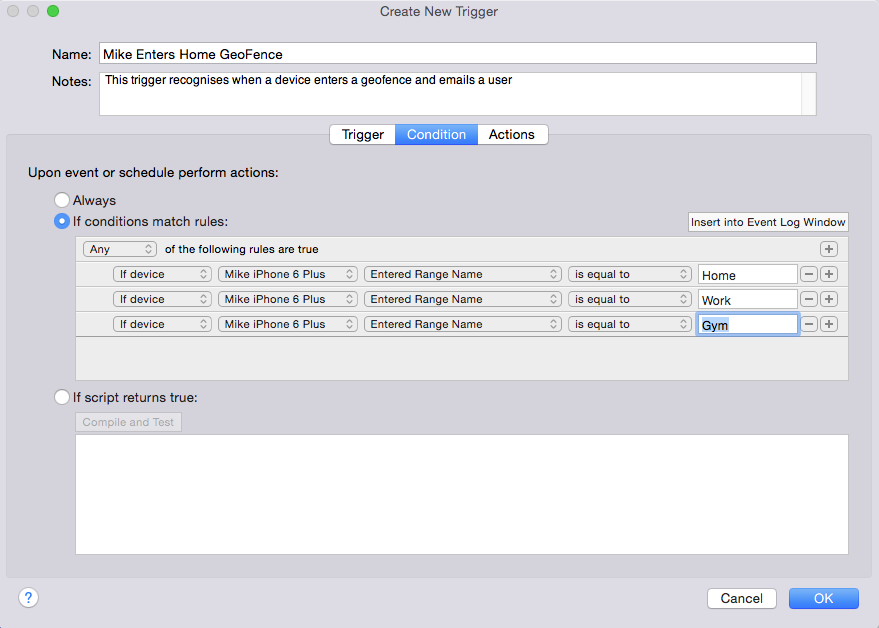The width and height of the screenshot is (879, 628).
Task: Select the Always radio option
Action: coord(62,200)
